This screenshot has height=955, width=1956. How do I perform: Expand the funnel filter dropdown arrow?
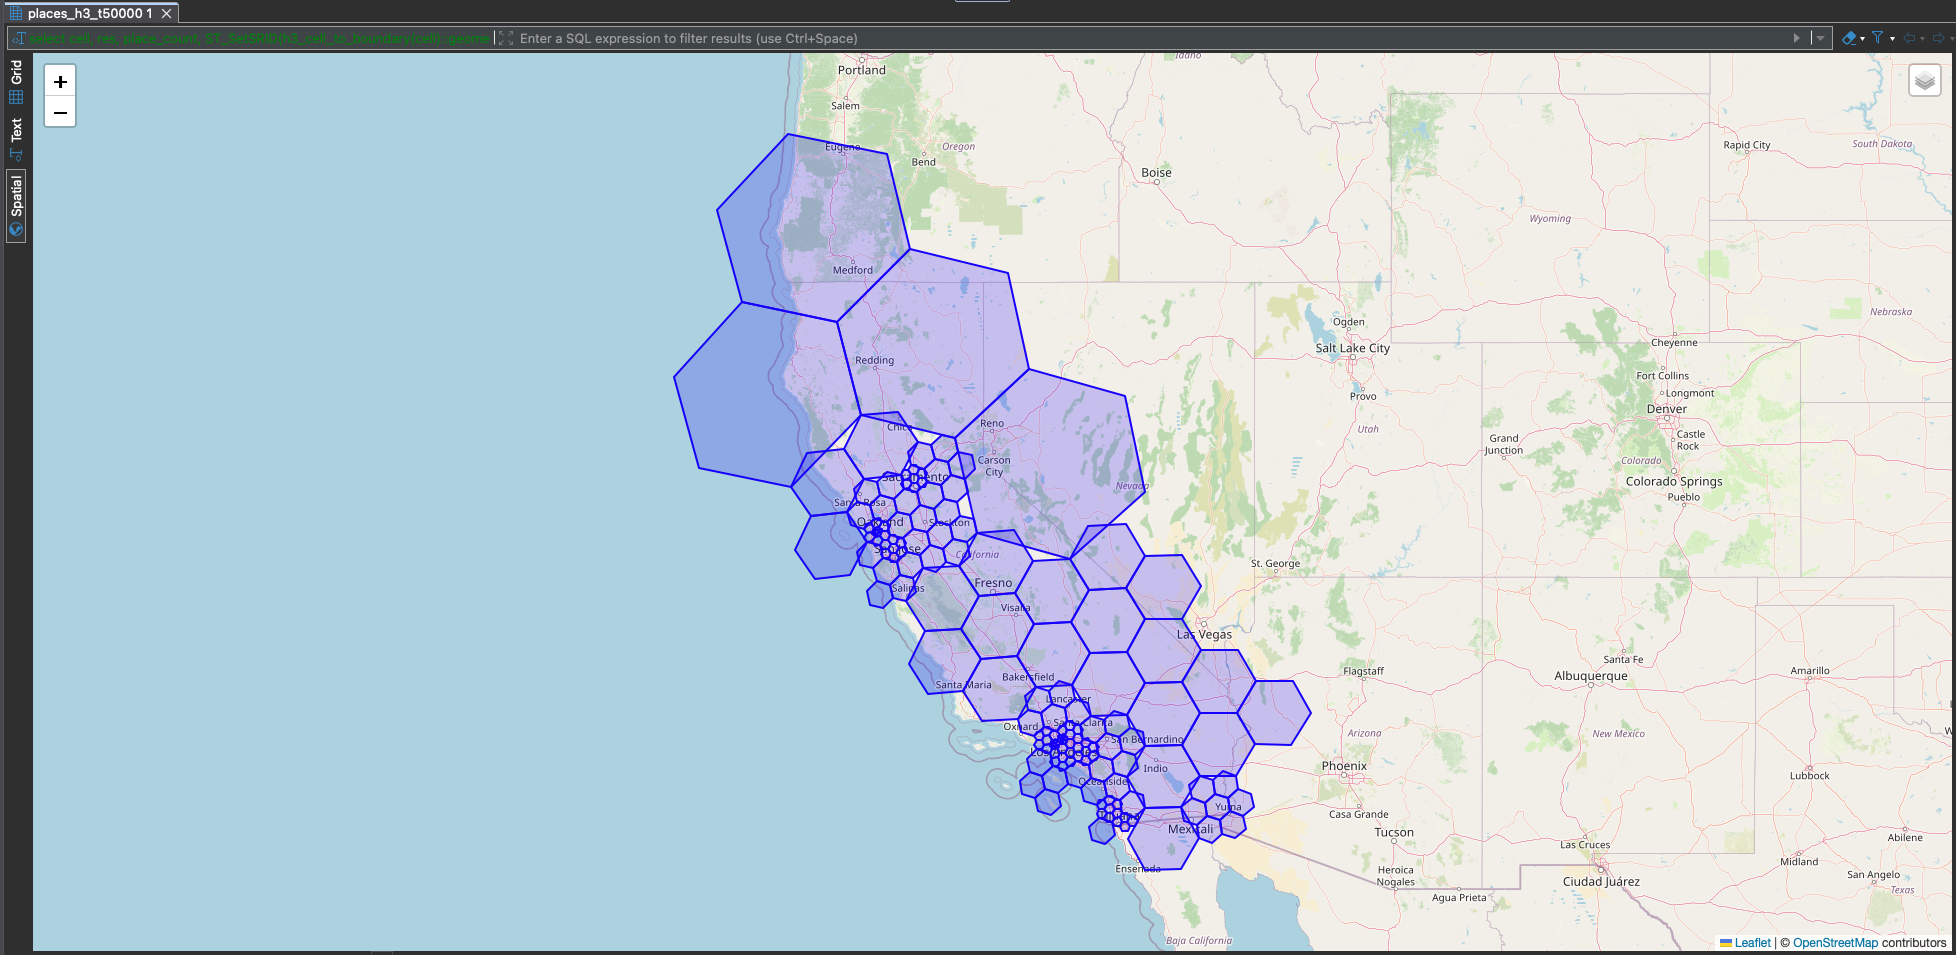coord(1892,39)
